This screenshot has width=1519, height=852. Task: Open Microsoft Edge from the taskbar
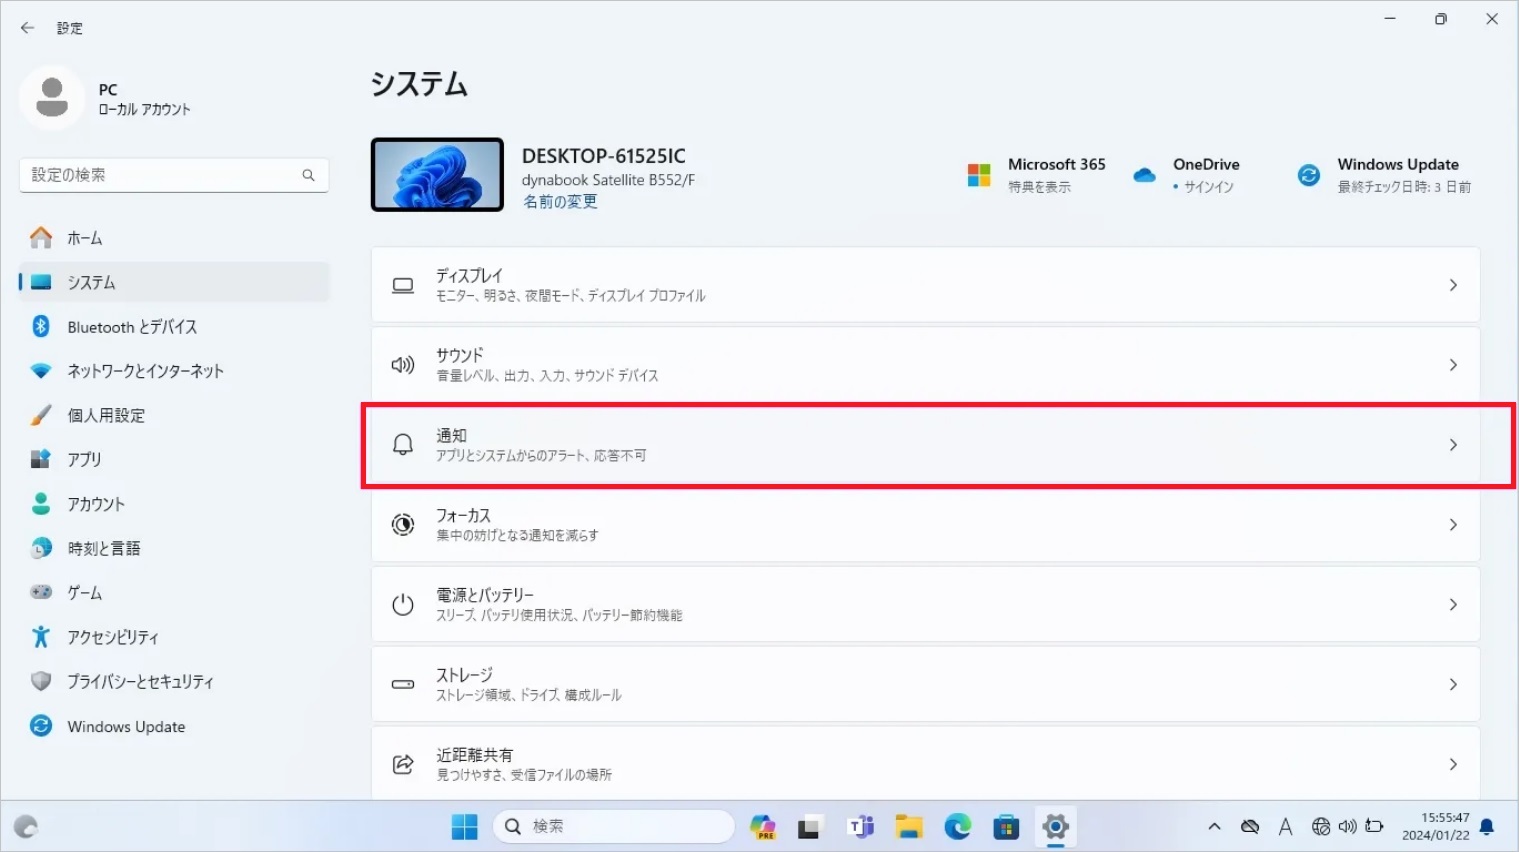point(957,827)
